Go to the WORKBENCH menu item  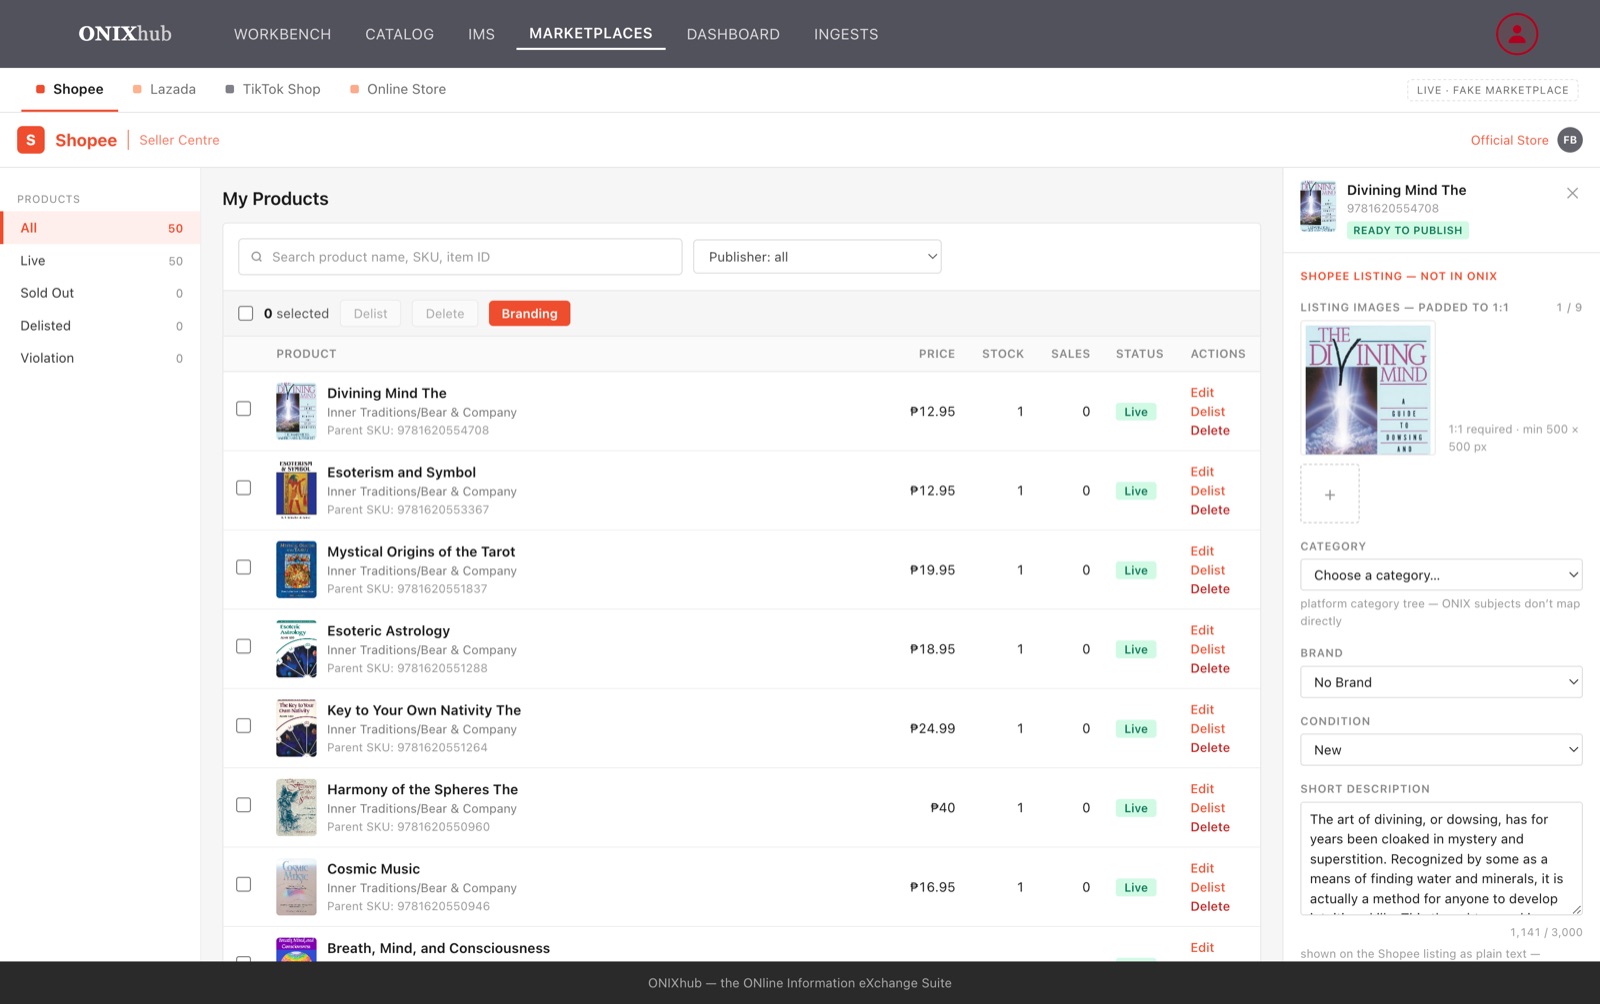(282, 34)
